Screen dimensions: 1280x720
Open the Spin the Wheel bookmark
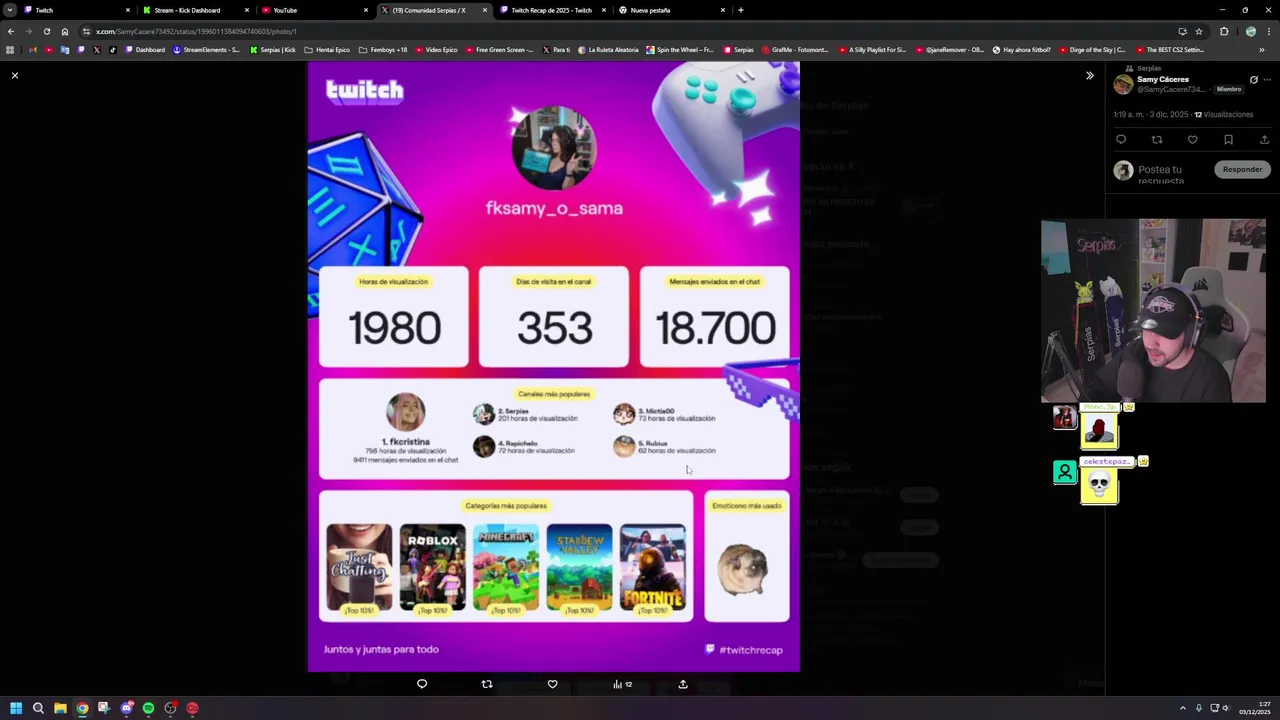click(680, 50)
